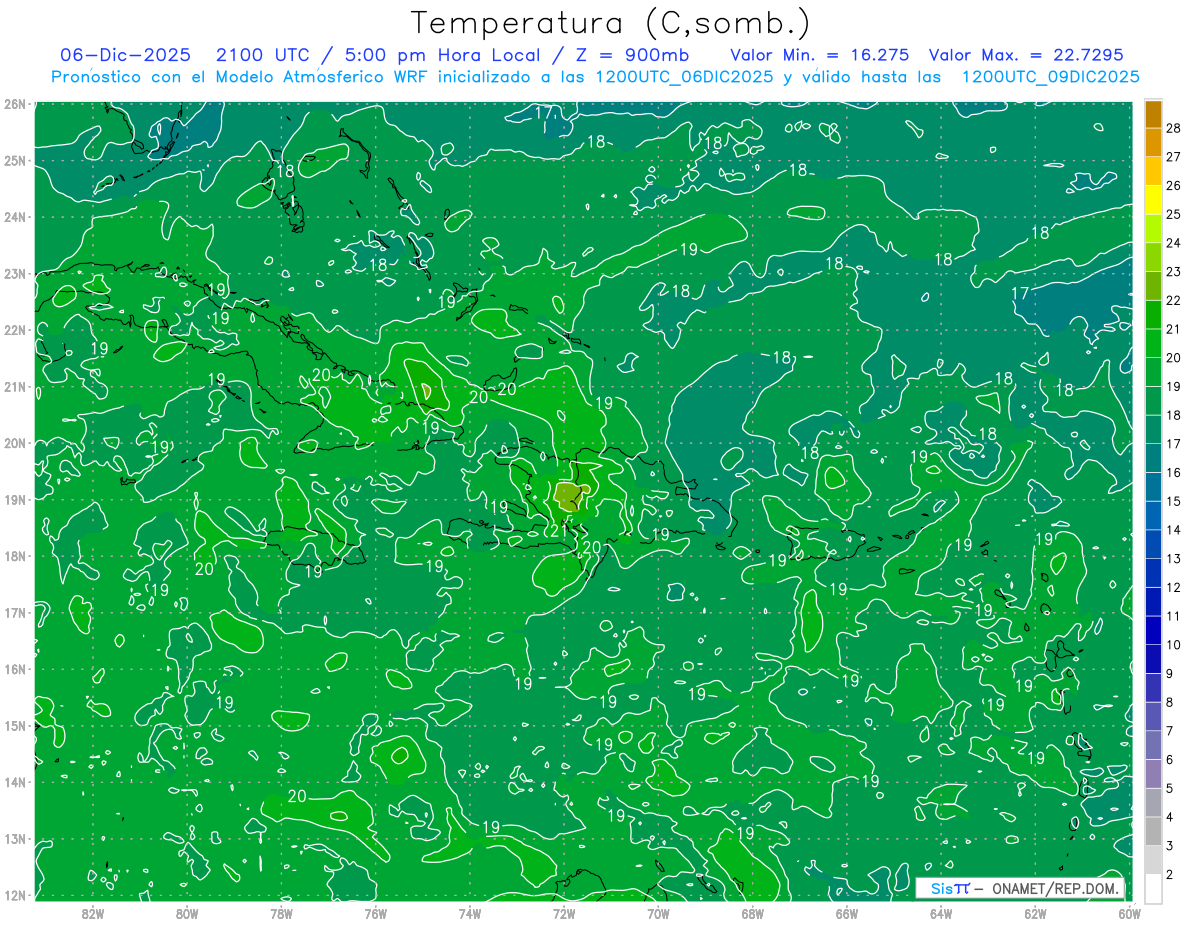Click the "66W" longitude axis label
The image size is (1200, 927).
tap(847, 913)
